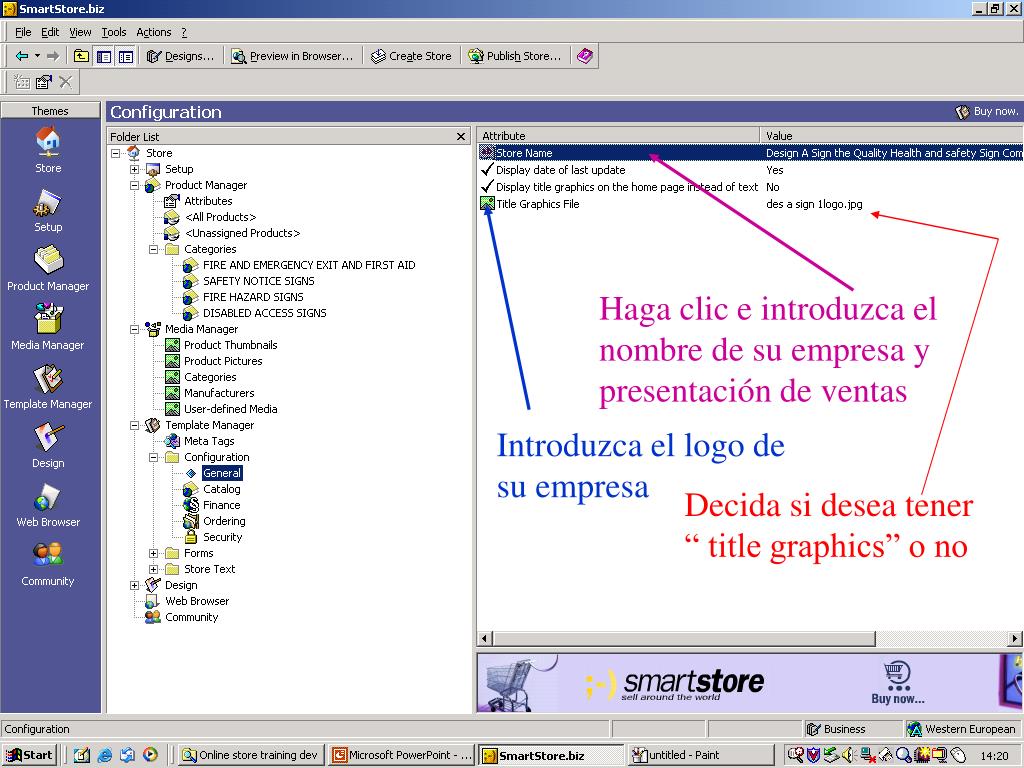Click Preview in Browser... button
Viewport: 1024px width, 768px height.
[293, 56]
